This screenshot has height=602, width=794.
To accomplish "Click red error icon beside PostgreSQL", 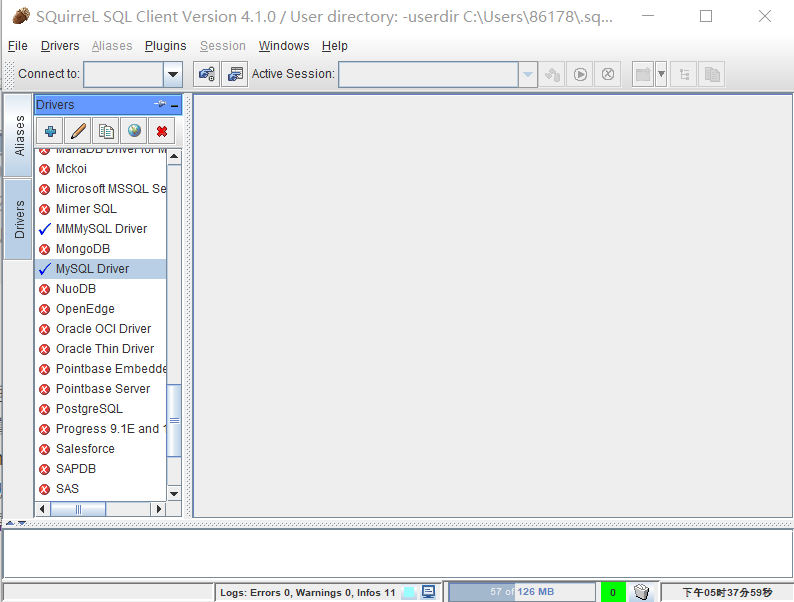I will [45, 409].
